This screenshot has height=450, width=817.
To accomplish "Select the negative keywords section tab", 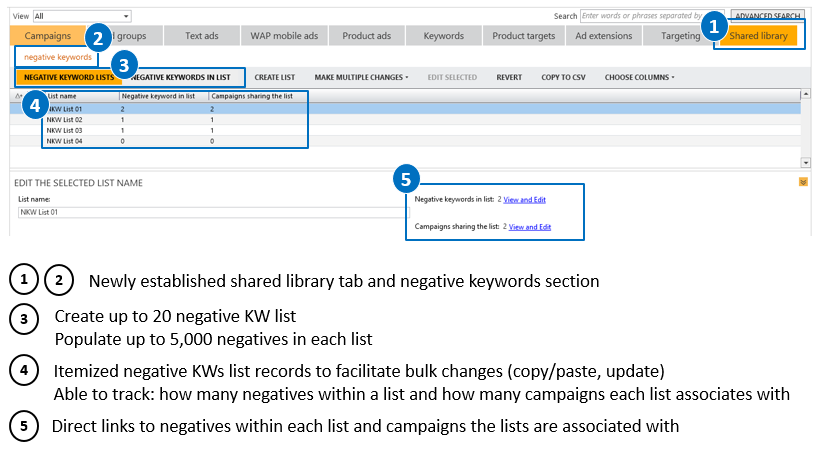I will (57, 57).
